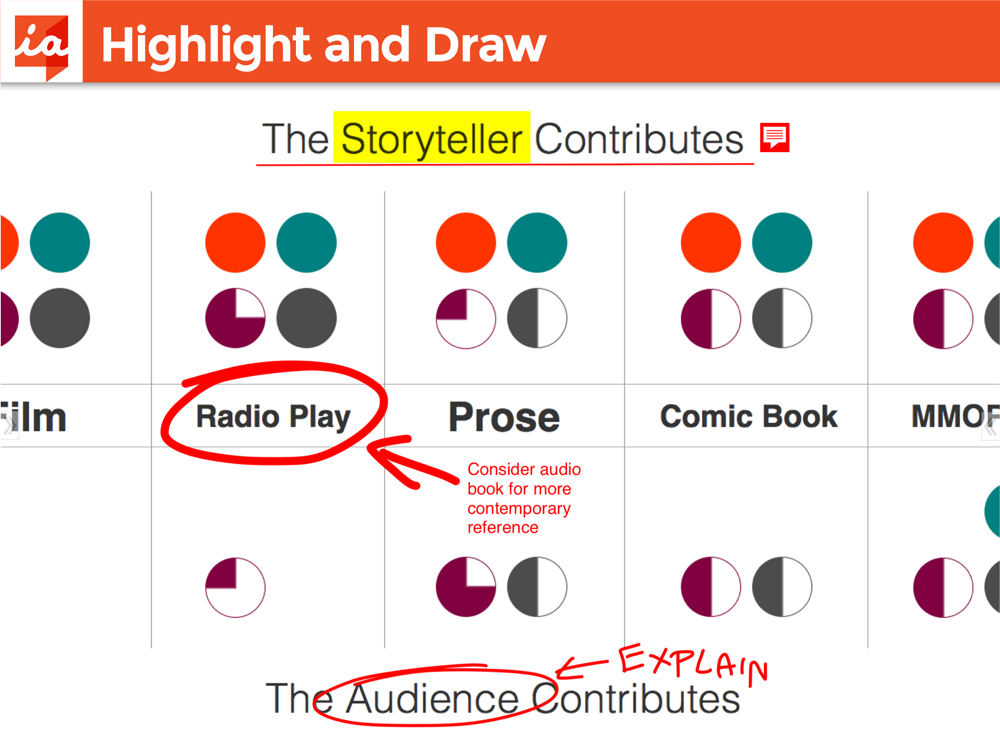
Task: Select the orange circle above Radio Play
Action: (x=235, y=243)
